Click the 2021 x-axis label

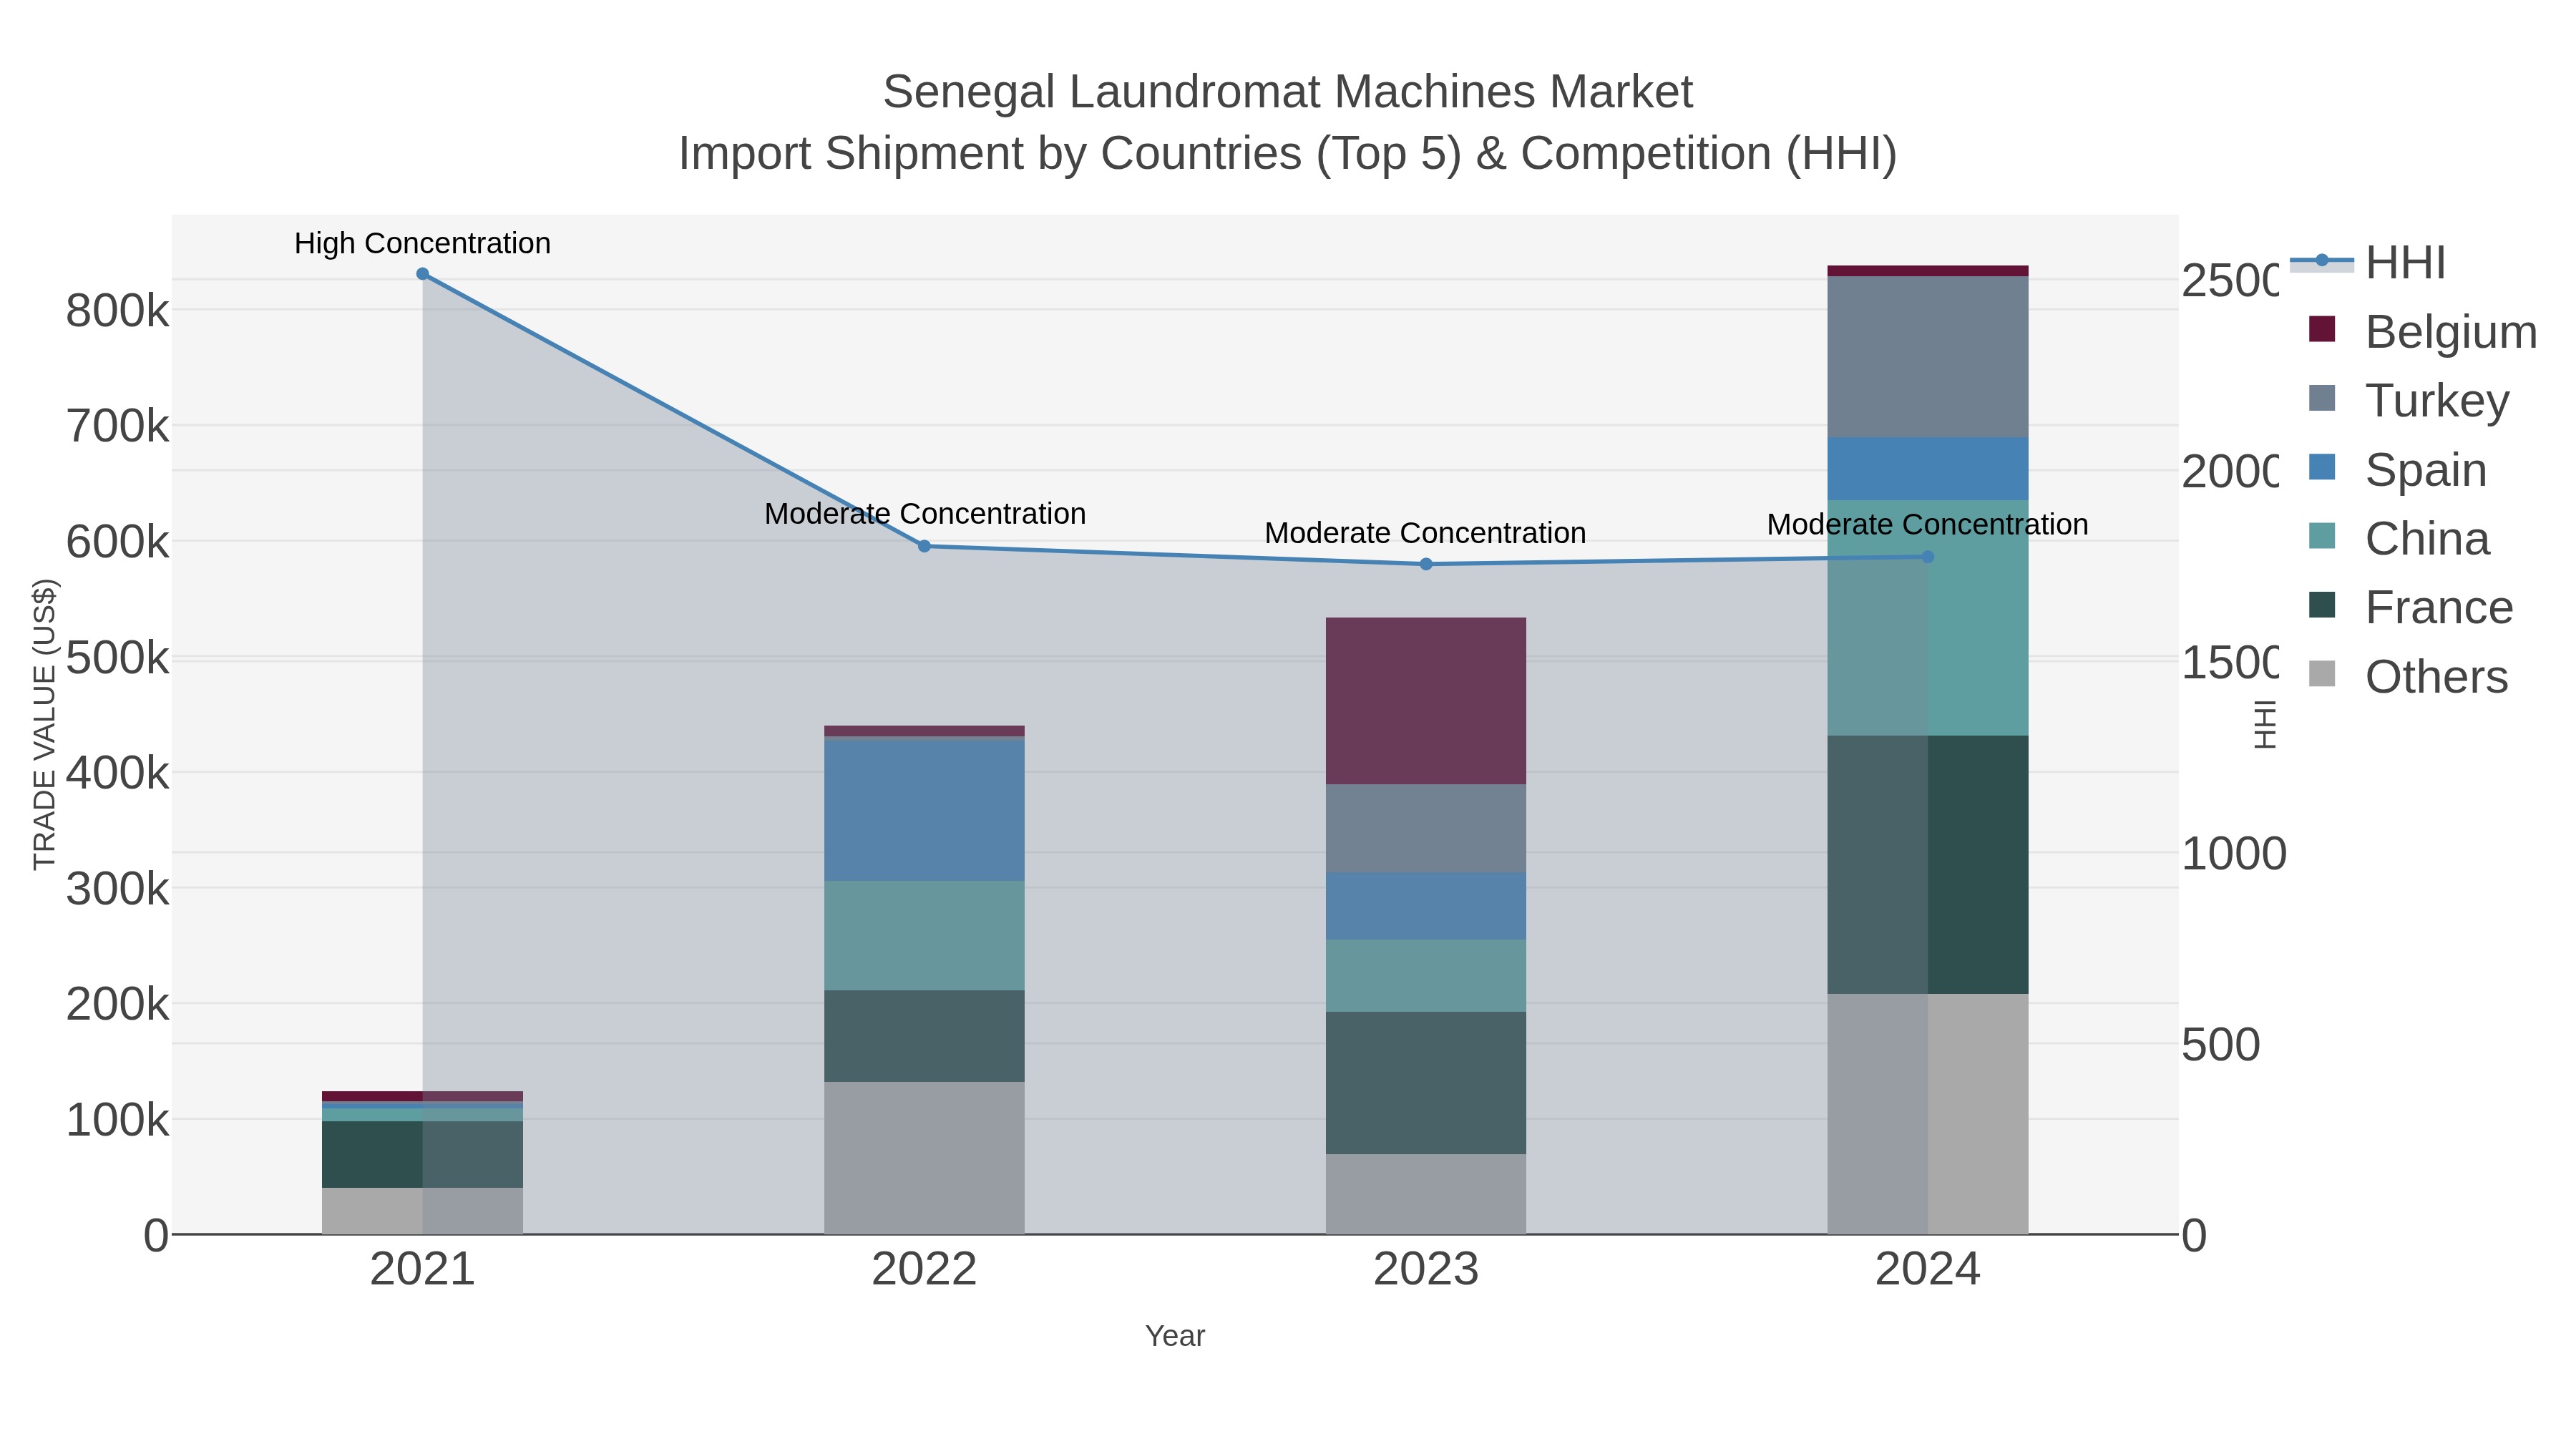[x=422, y=1270]
